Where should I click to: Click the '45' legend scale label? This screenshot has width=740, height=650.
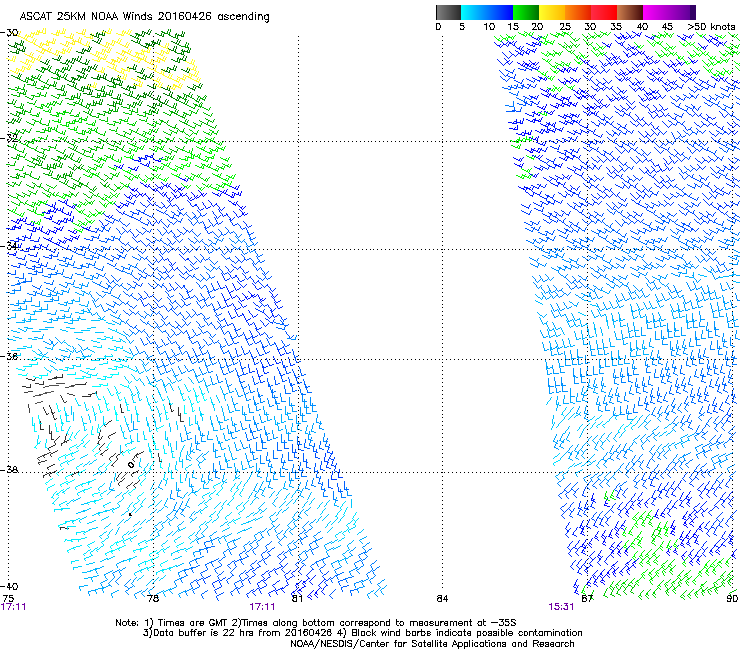point(667,26)
